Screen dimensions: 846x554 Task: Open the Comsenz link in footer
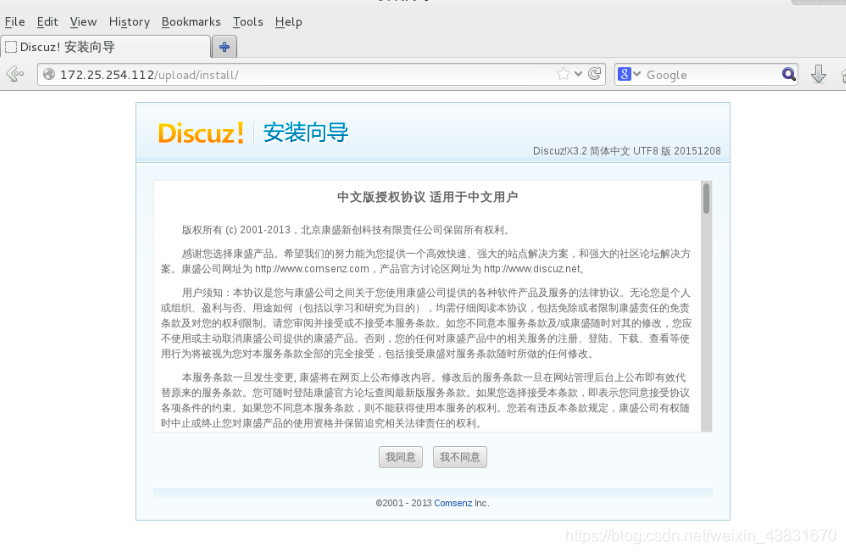tap(453, 503)
